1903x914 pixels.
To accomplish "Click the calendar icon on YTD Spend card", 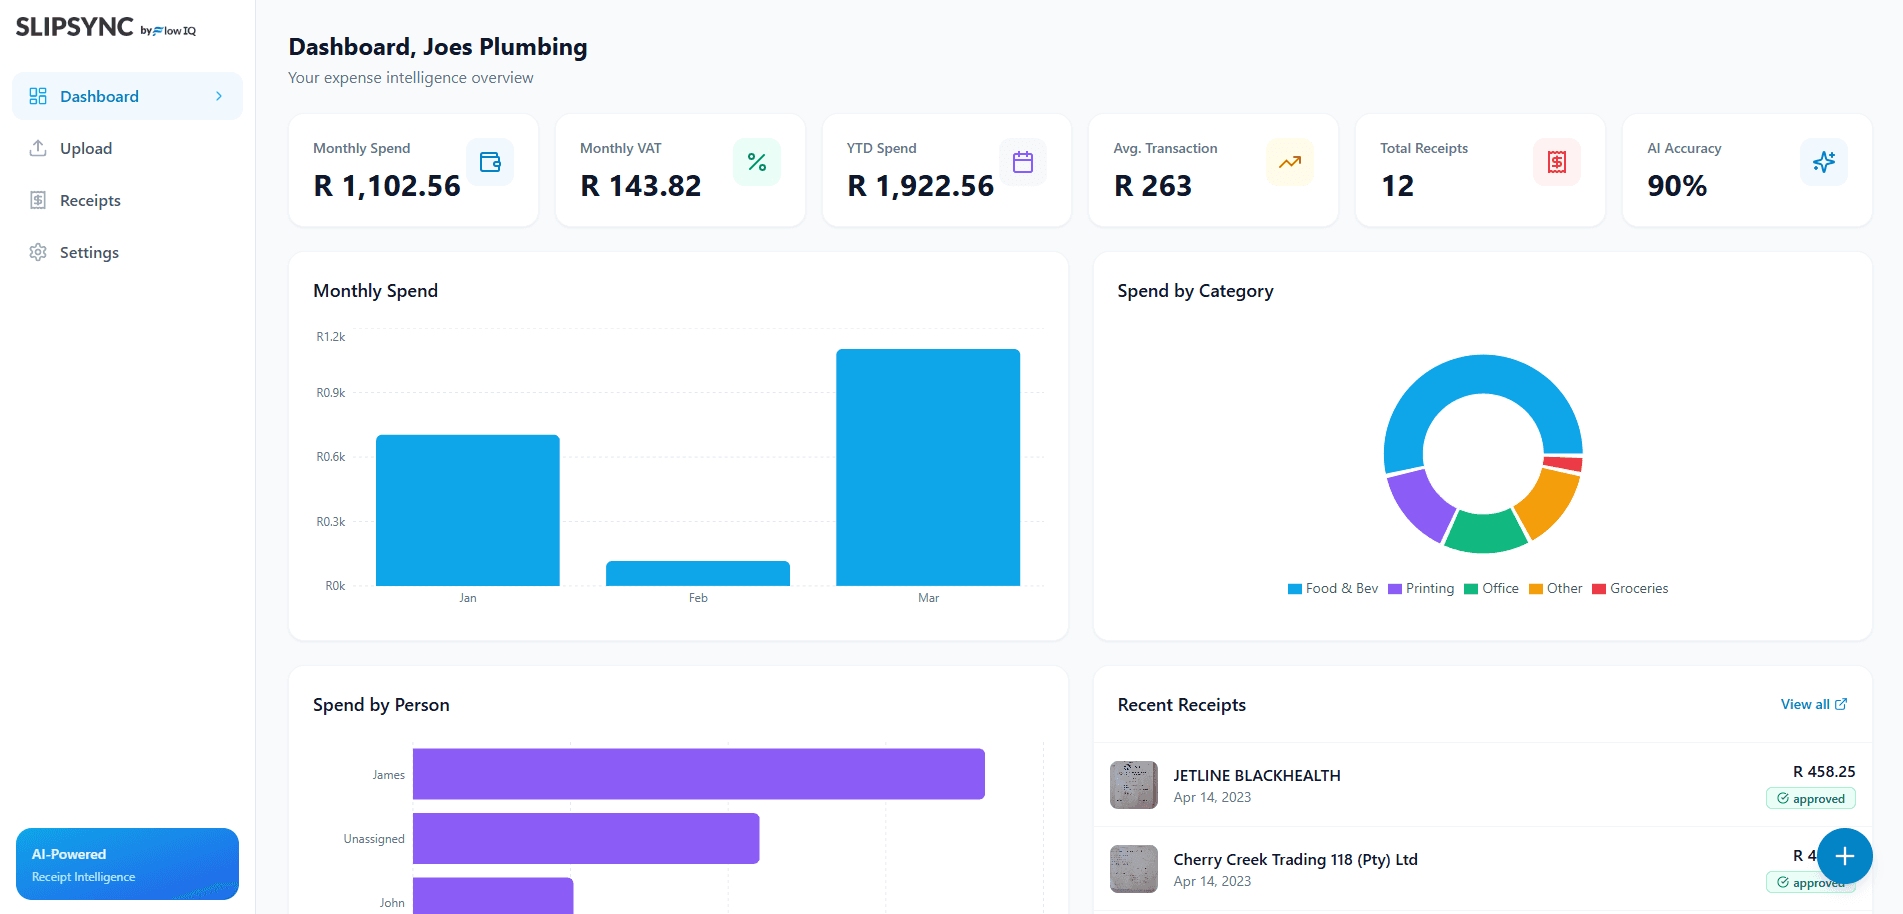I will tap(1023, 161).
